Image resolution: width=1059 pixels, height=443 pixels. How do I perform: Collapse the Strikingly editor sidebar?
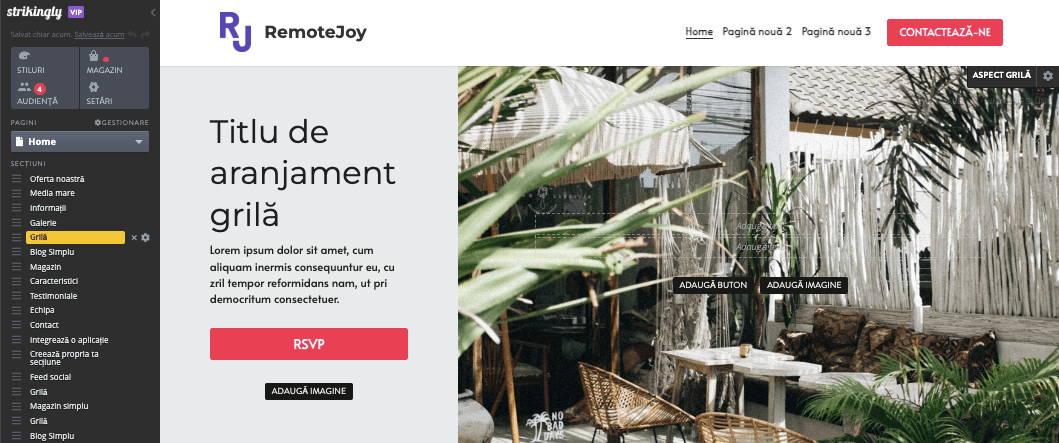153,12
